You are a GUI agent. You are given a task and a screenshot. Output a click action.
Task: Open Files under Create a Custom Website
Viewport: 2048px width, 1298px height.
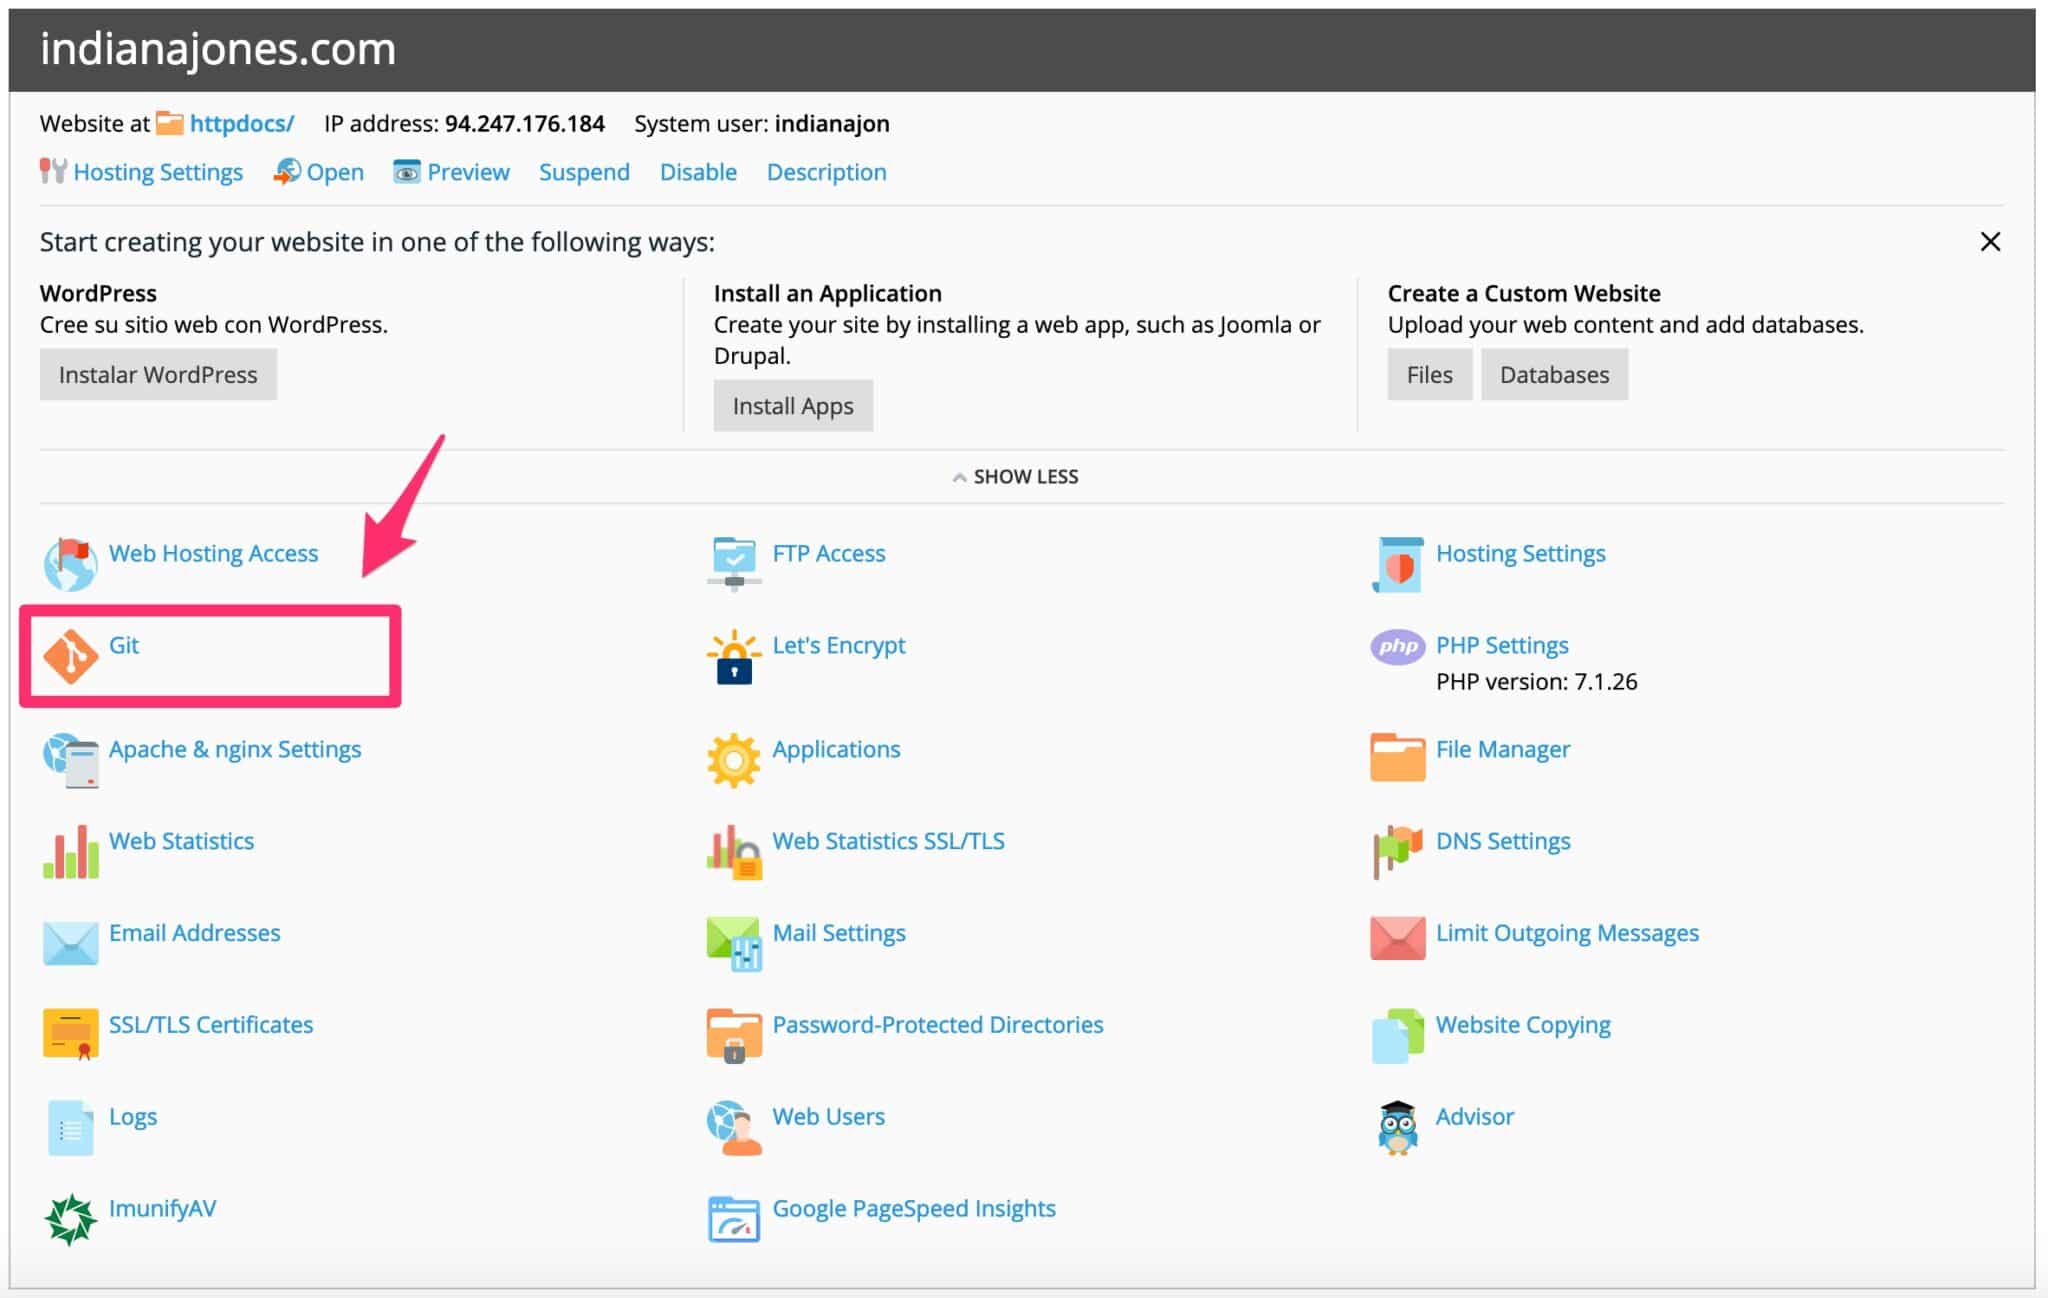tap(1429, 375)
